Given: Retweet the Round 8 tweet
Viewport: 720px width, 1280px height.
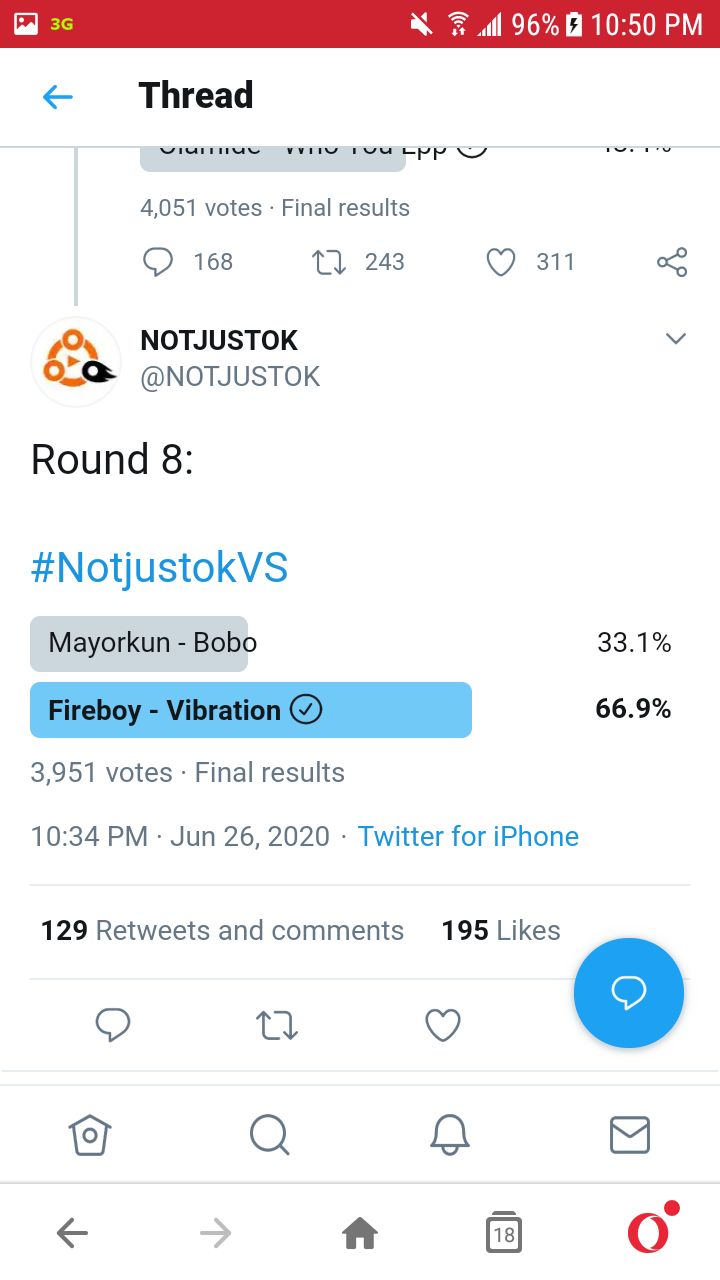Looking at the screenshot, I should 277,1024.
